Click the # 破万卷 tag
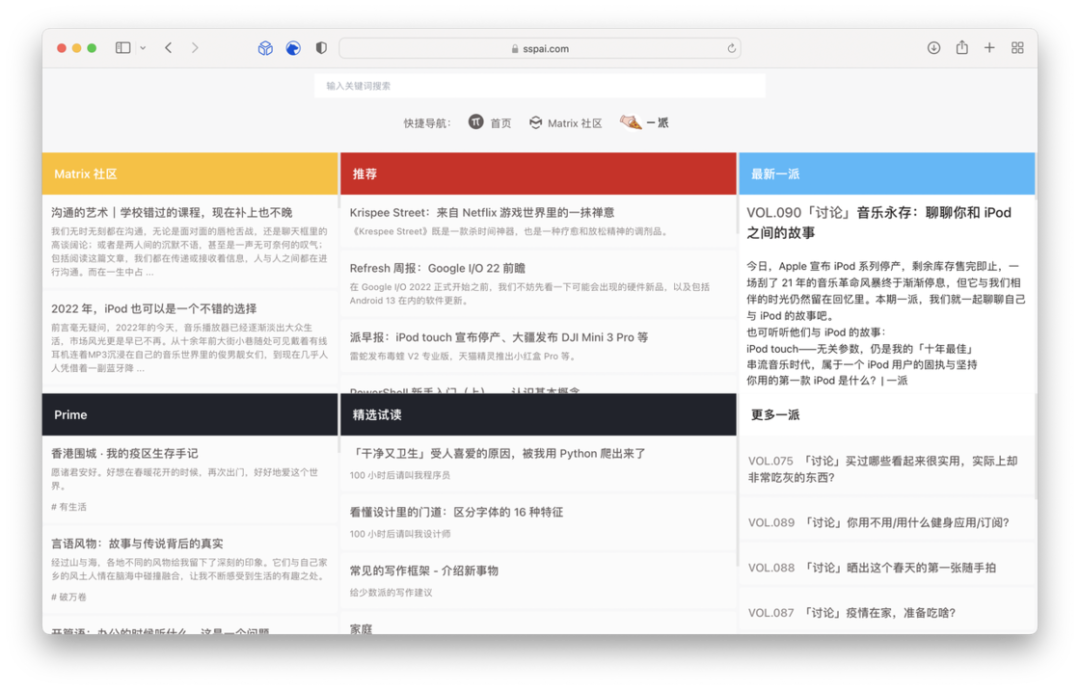The image size is (1080, 690). click(x=69, y=597)
